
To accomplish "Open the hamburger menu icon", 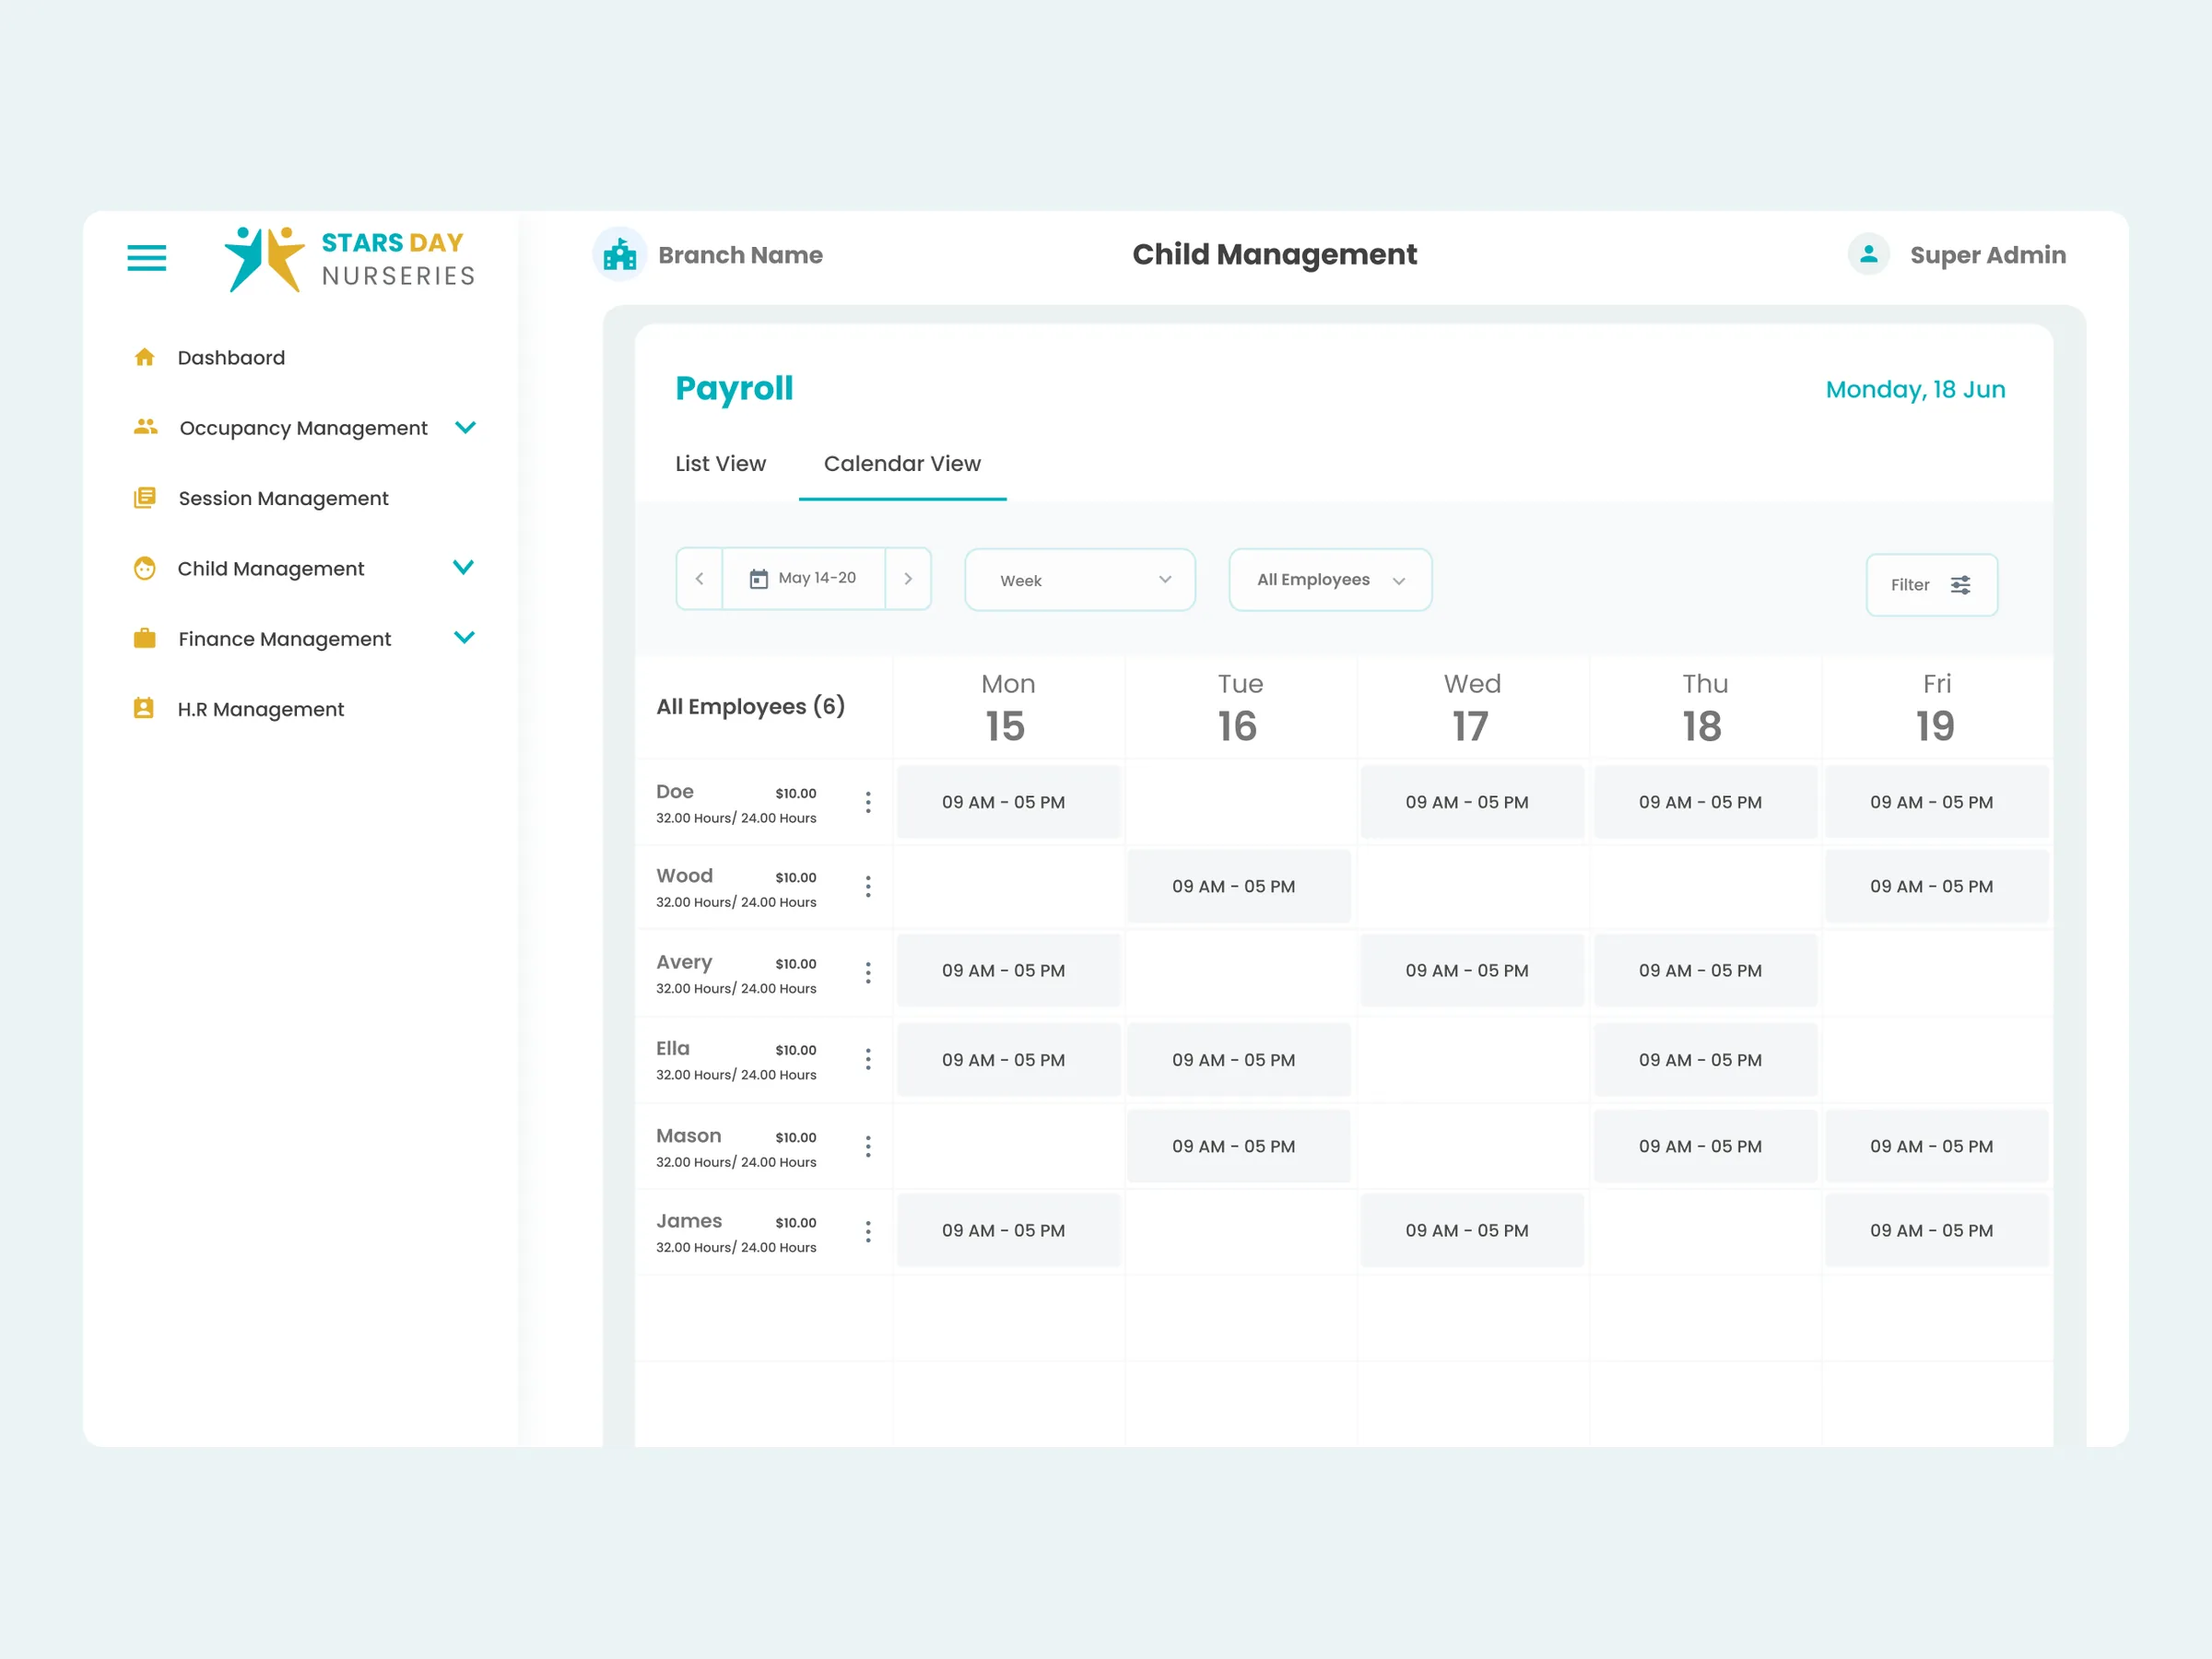I will click(146, 258).
